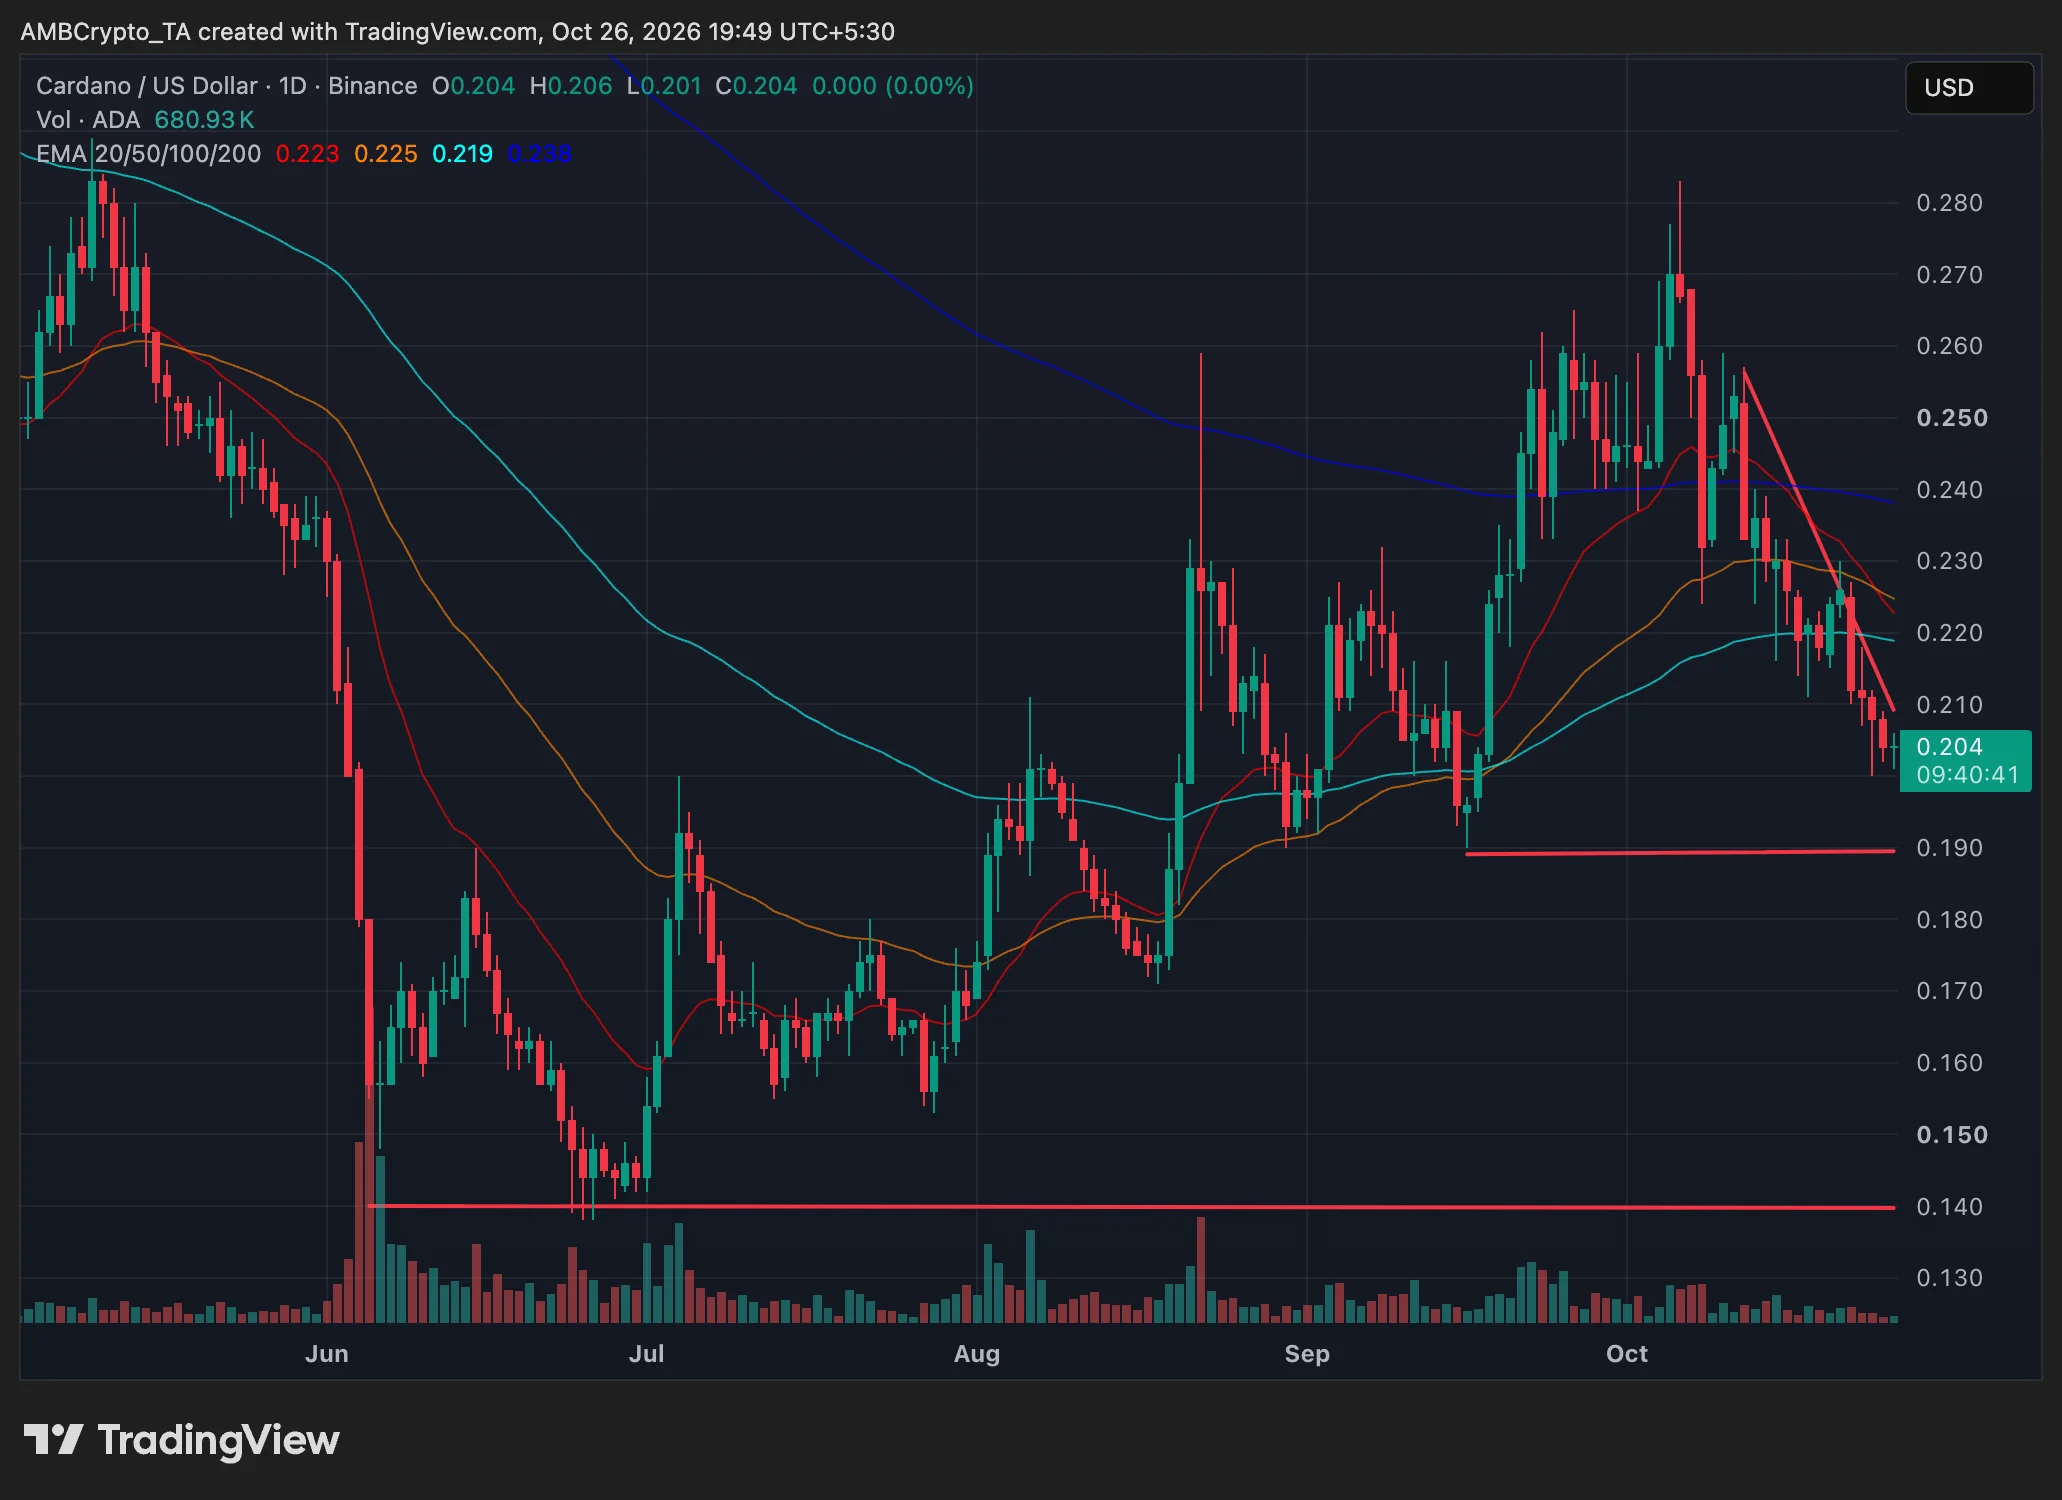Click the current price label 0.204
This screenshot has width=2062, height=1500.
coord(1949,747)
